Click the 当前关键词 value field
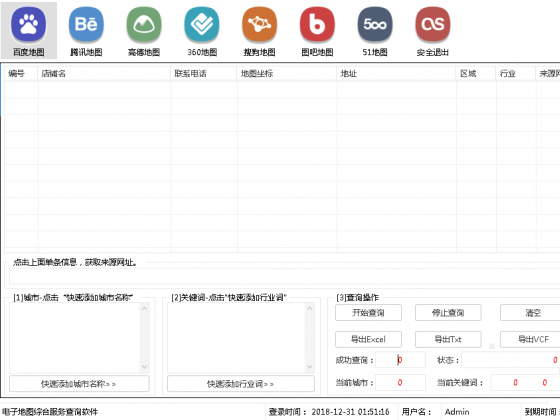This screenshot has height=420, width=560. pos(525,382)
